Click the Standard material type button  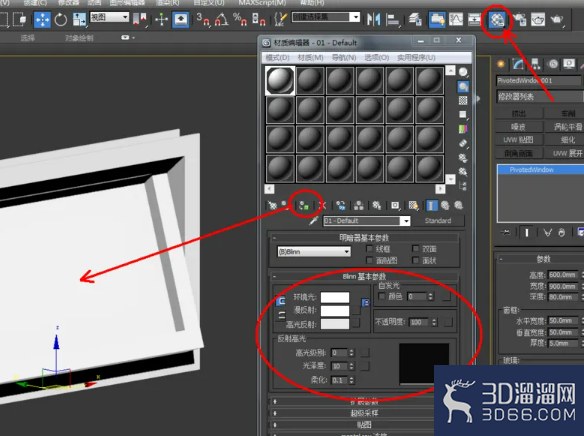click(x=438, y=221)
